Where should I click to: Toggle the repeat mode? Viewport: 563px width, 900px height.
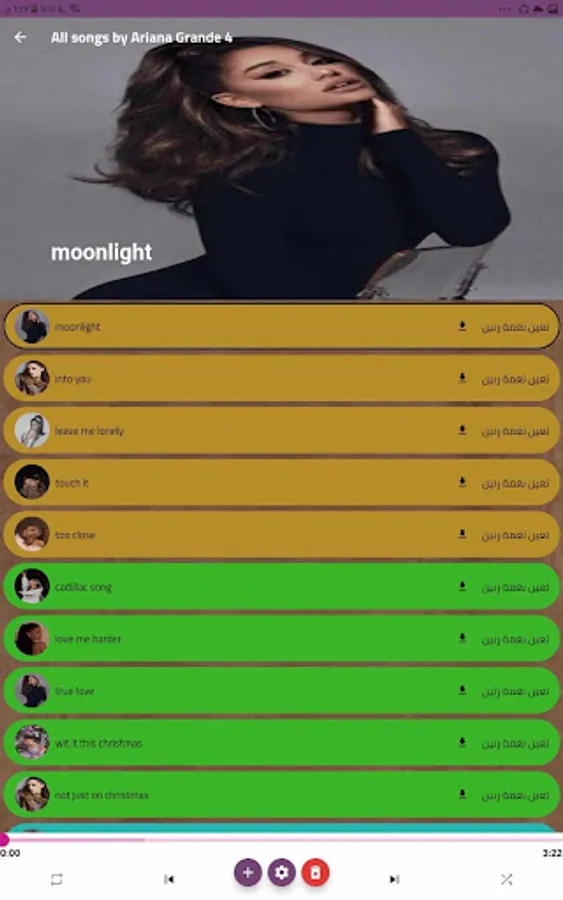click(x=56, y=879)
